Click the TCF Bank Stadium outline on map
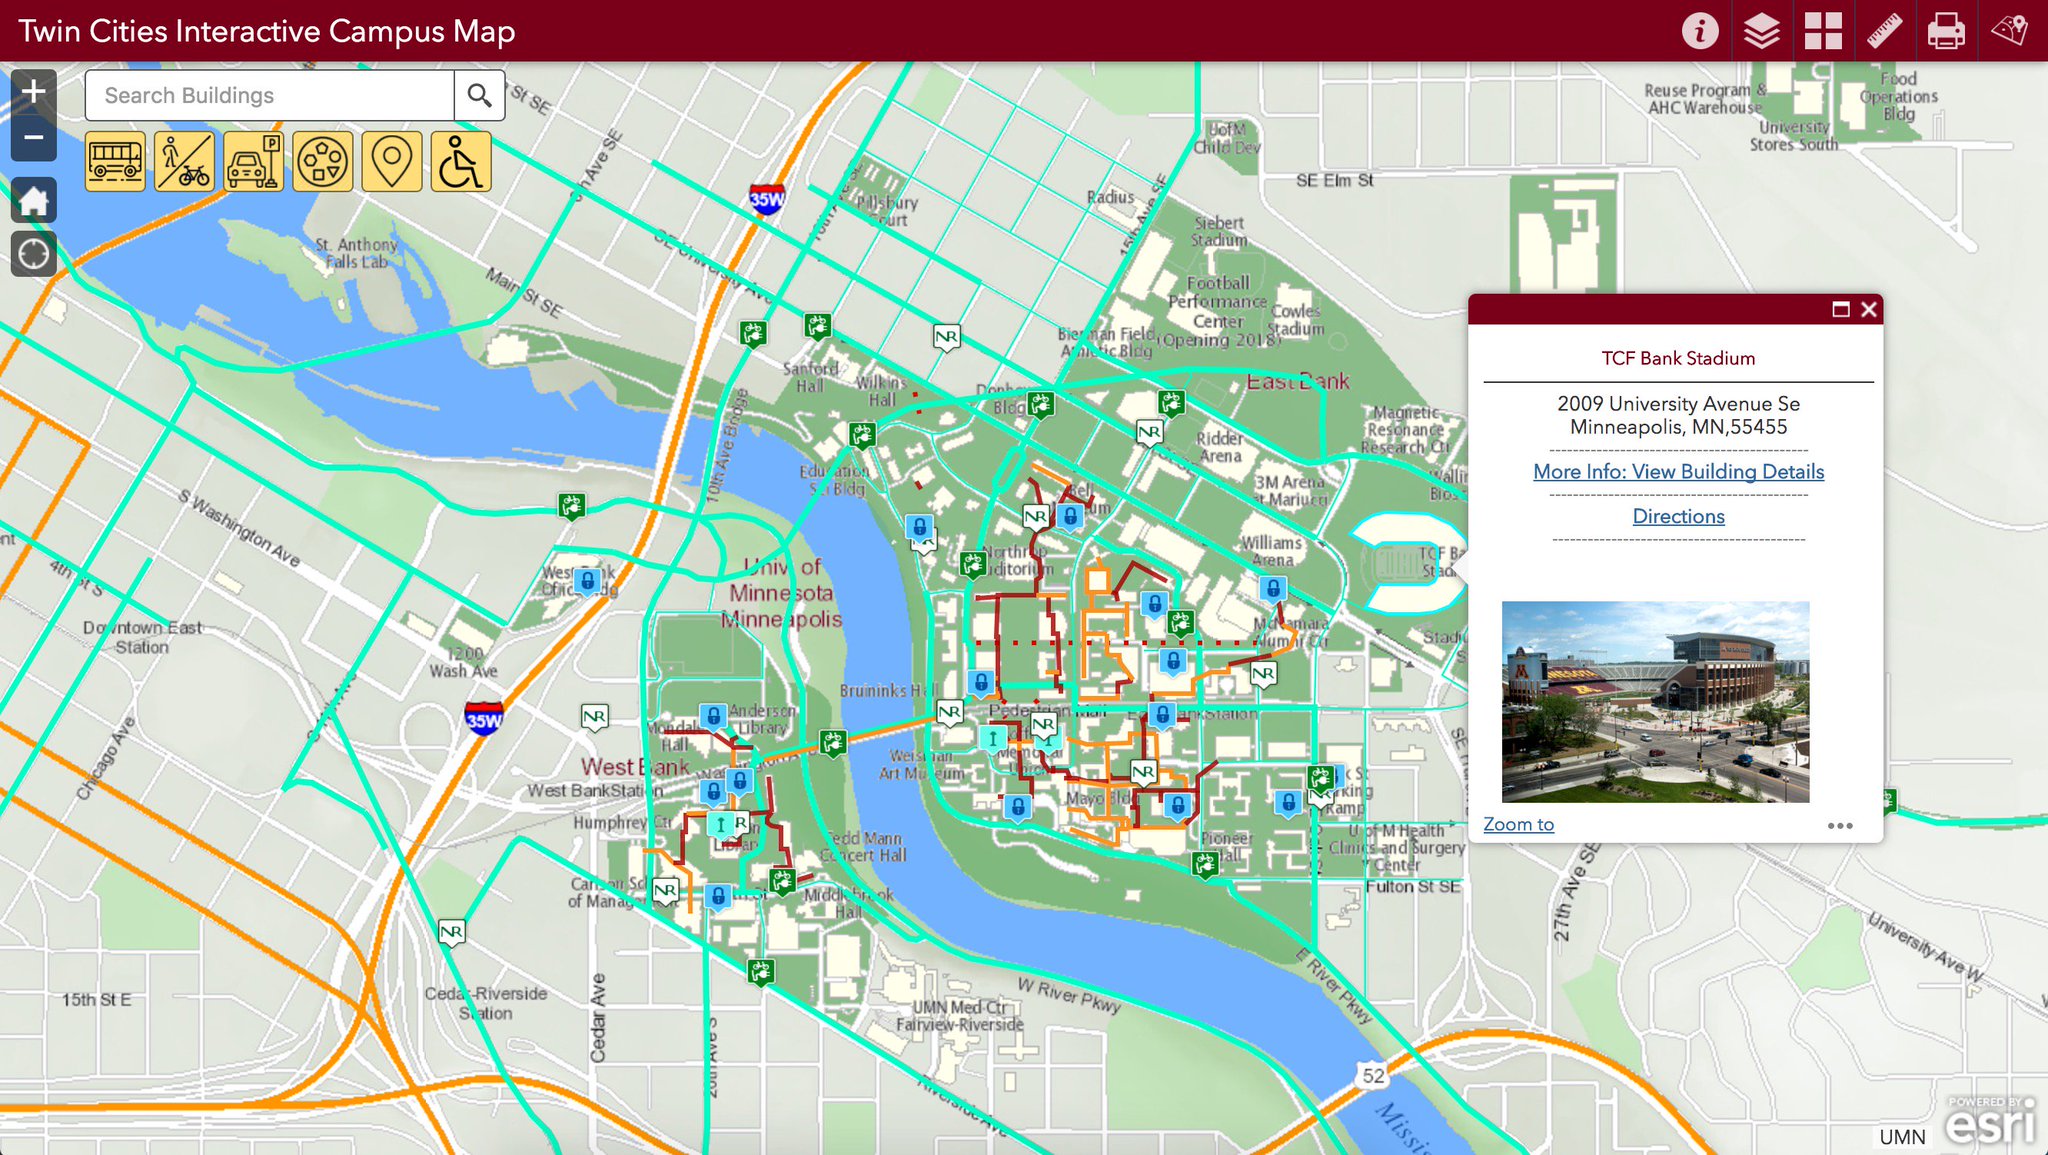Image resolution: width=2048 pixels, height=1155 pixels. 1408,562
